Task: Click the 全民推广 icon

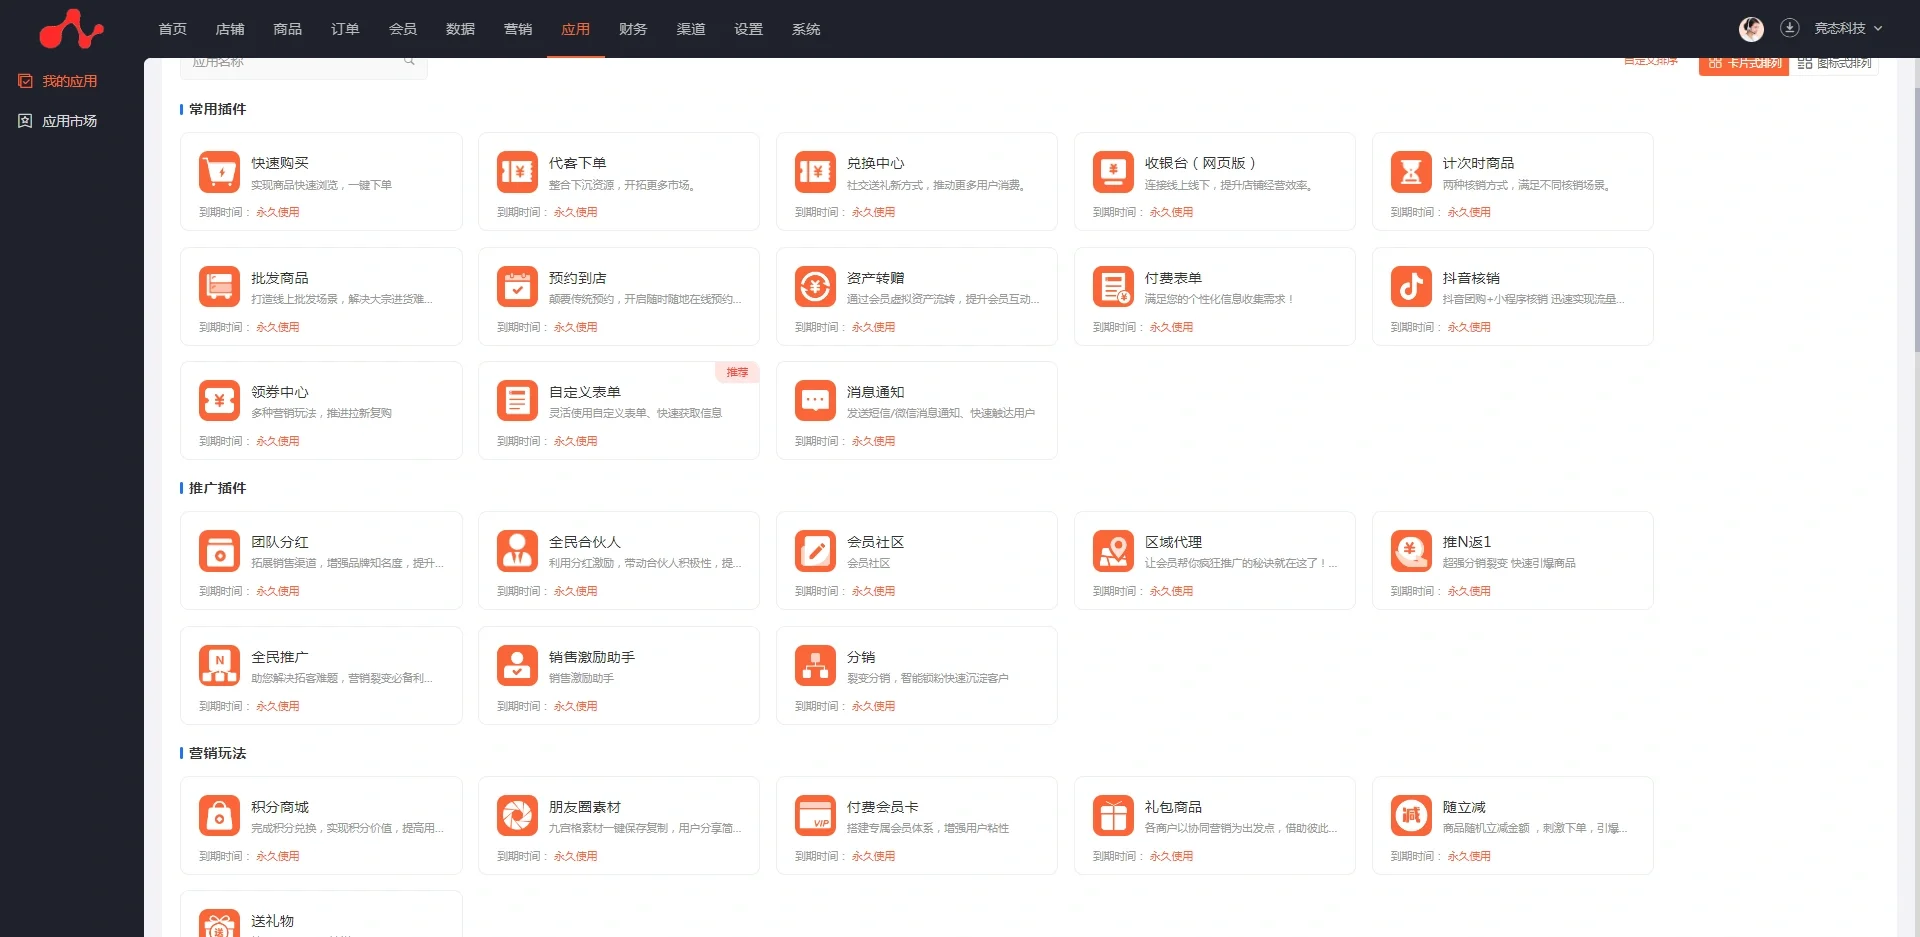Action: click(219, 666)
